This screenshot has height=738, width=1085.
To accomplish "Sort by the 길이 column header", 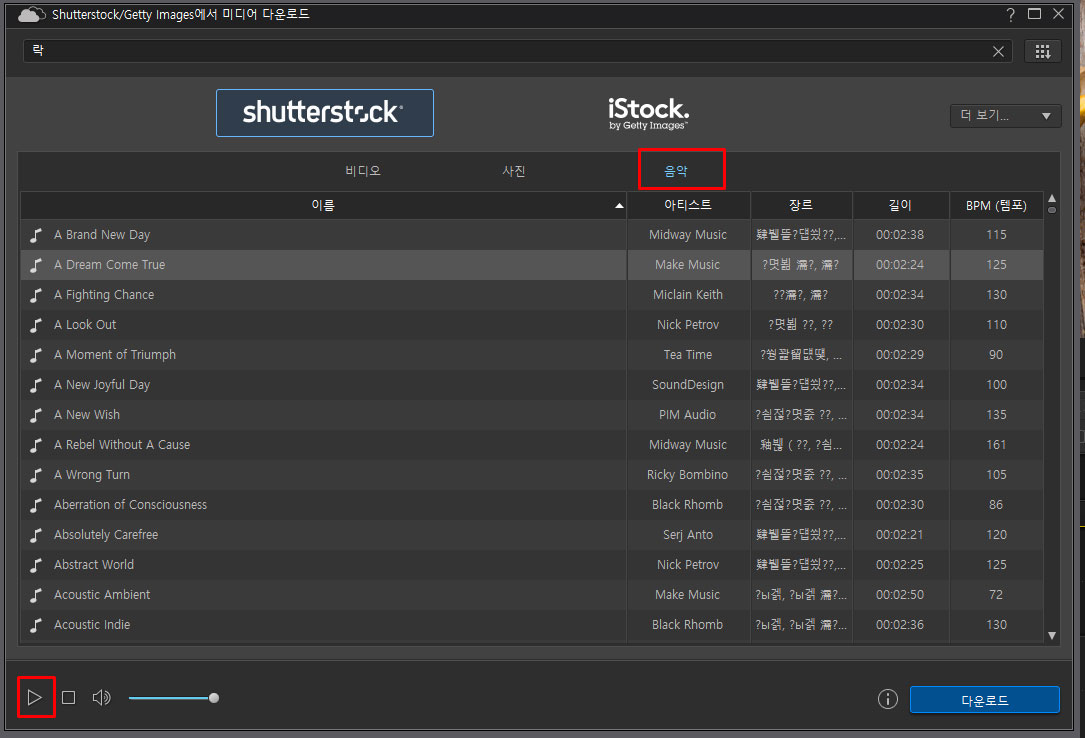I will (x=900, y=205).
